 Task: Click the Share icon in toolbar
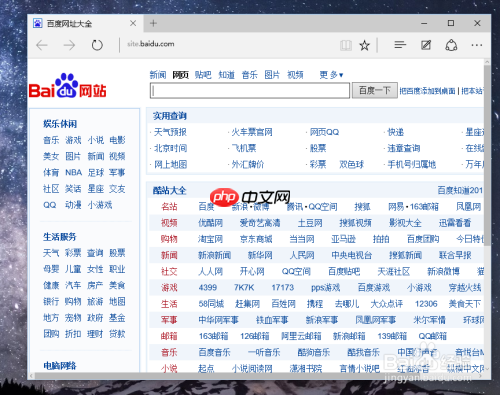[451, 45]
